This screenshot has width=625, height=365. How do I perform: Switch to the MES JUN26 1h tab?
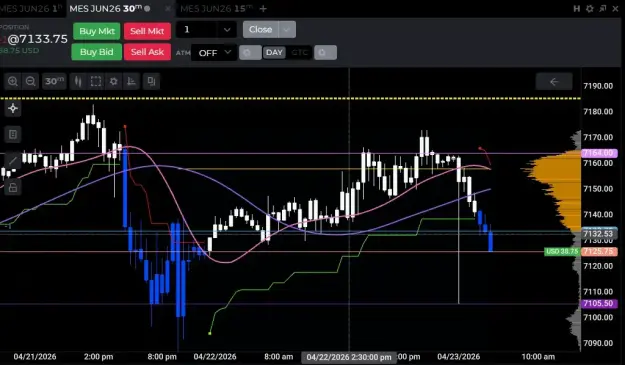click(31, 9)
